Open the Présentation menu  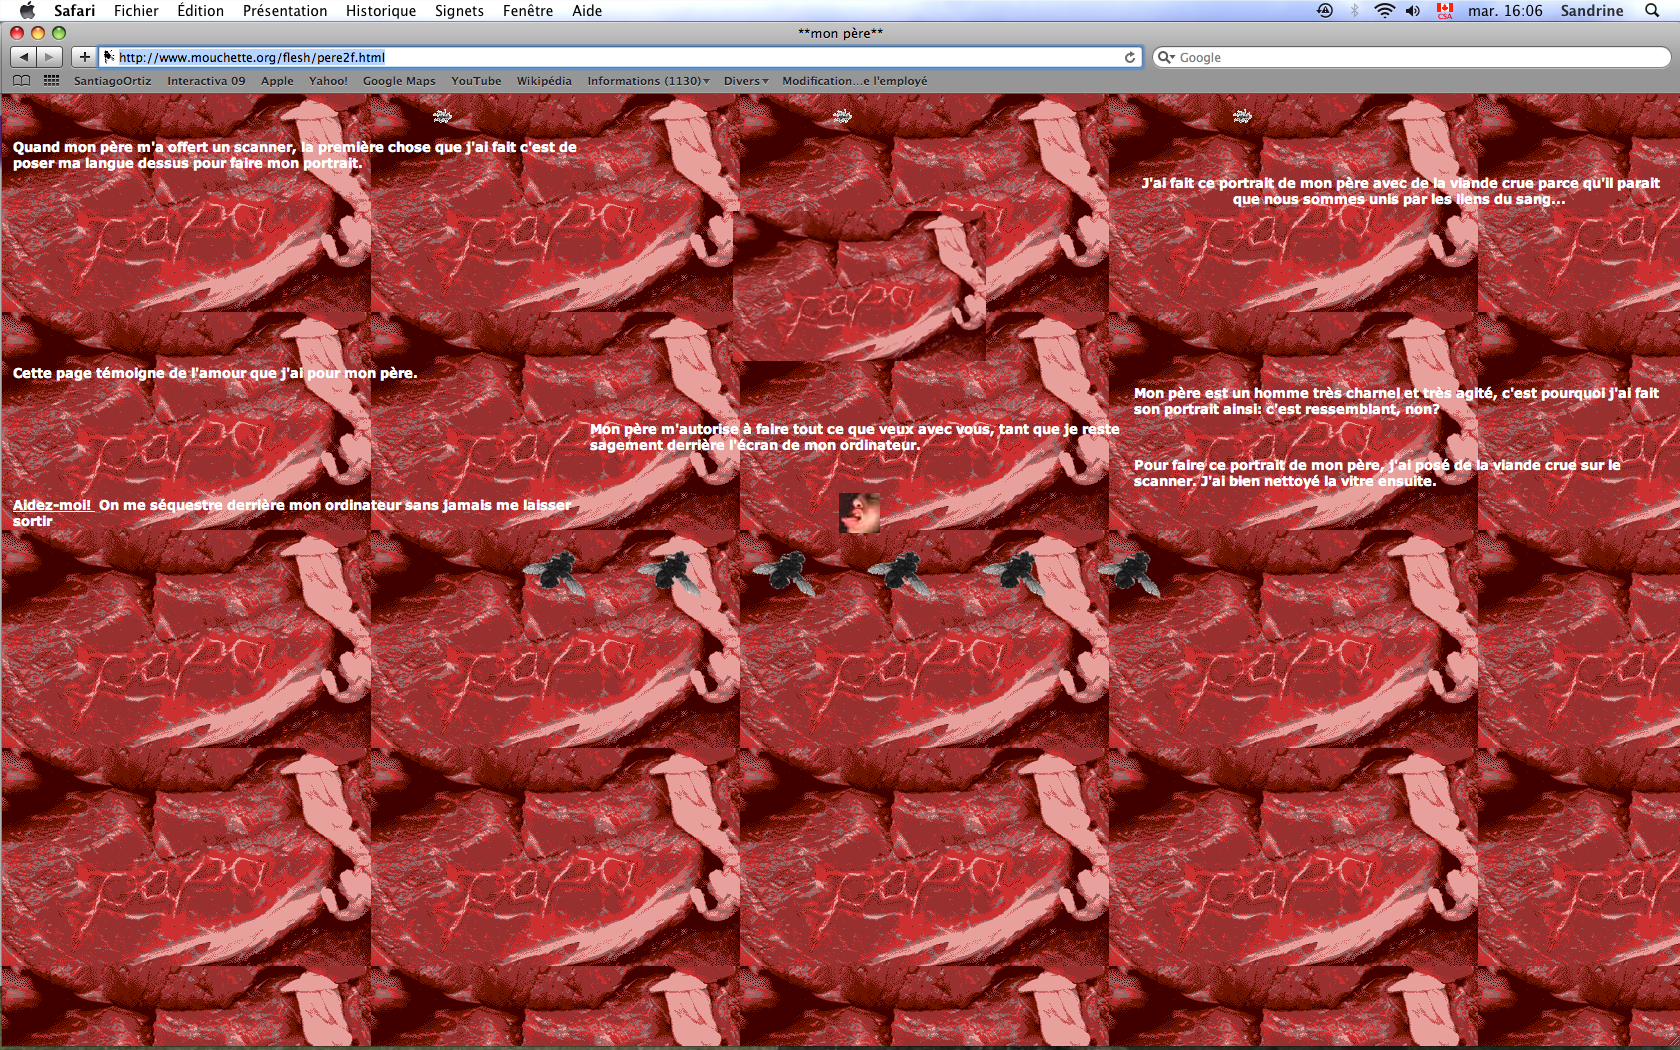(285, 10)
